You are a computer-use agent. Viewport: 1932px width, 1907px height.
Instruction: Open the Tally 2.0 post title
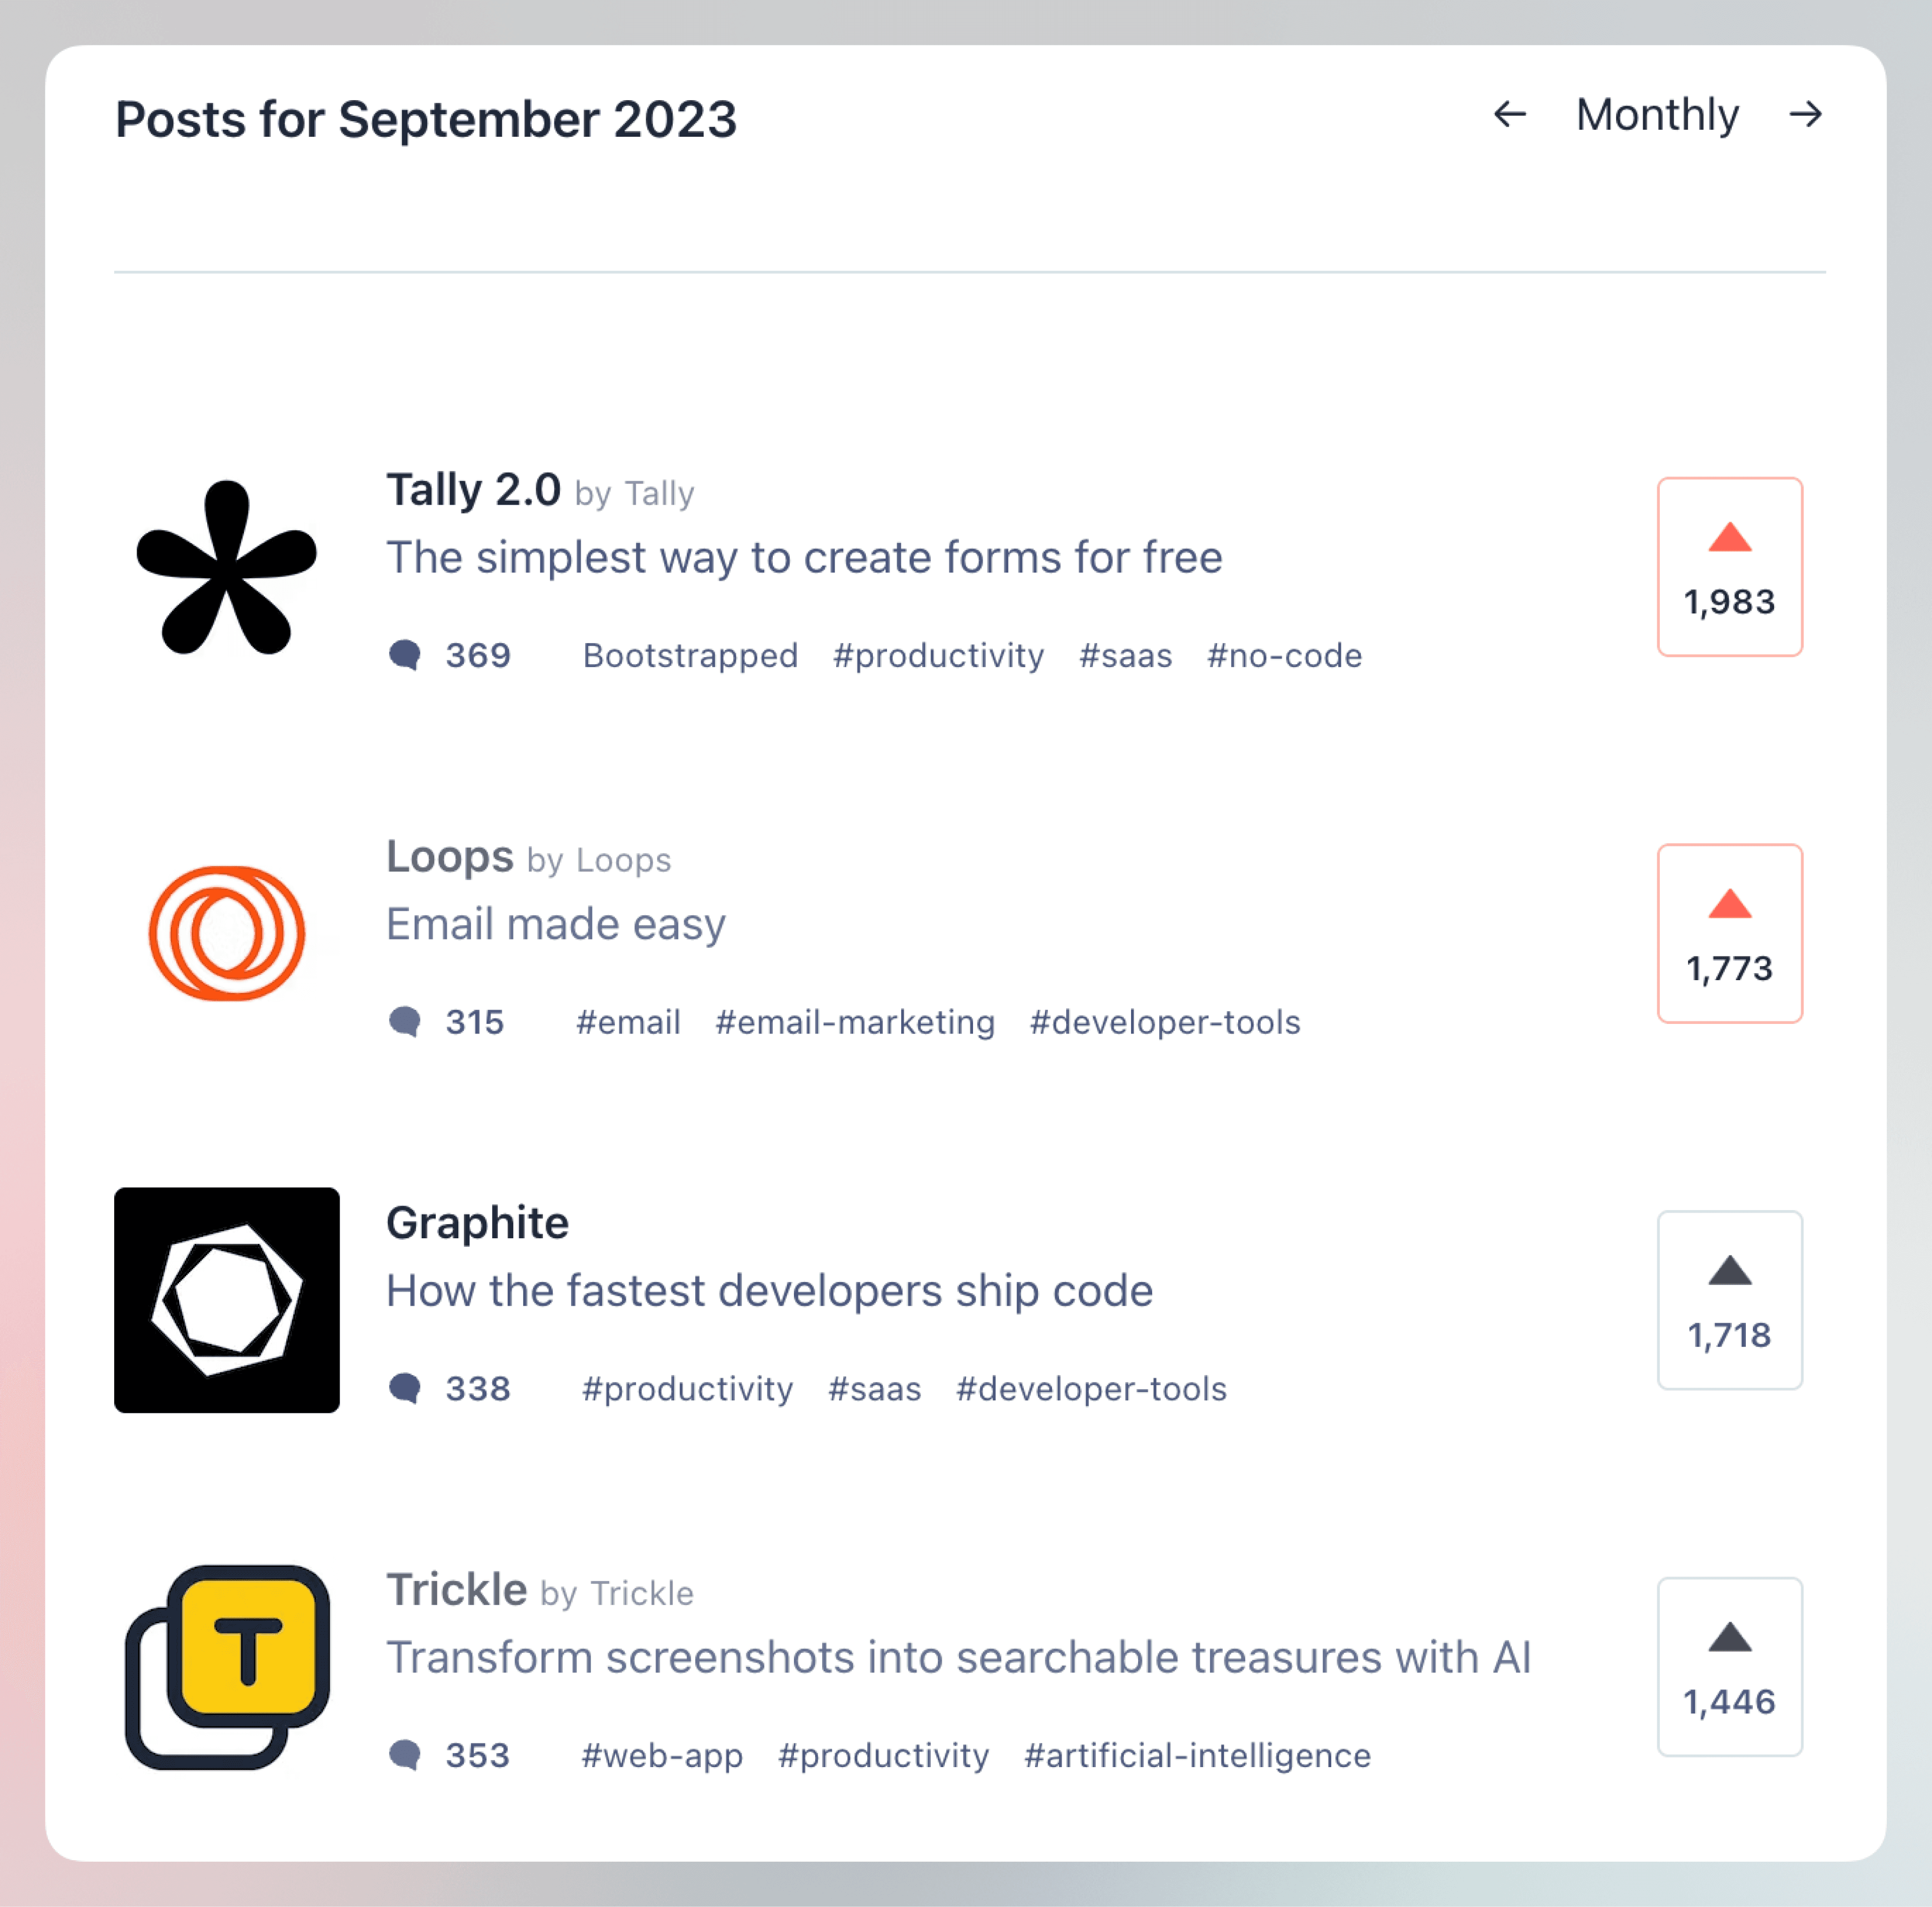473,490
